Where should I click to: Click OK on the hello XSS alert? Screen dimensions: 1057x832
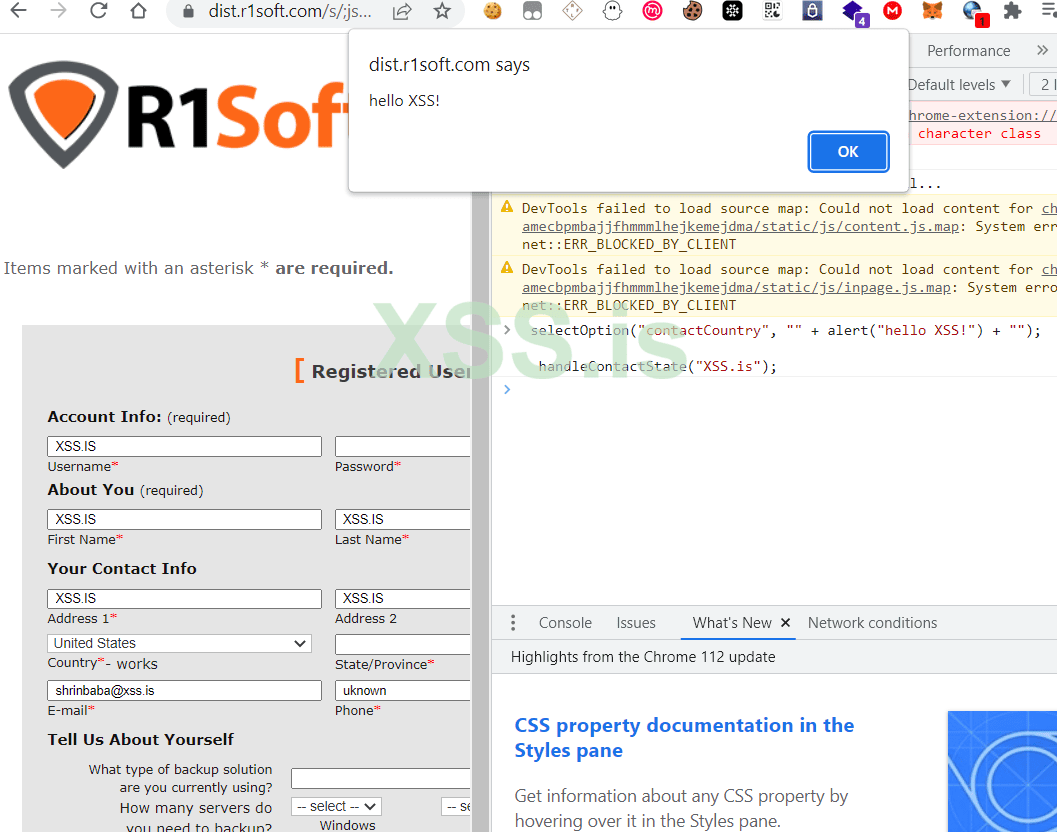(848, 151)
